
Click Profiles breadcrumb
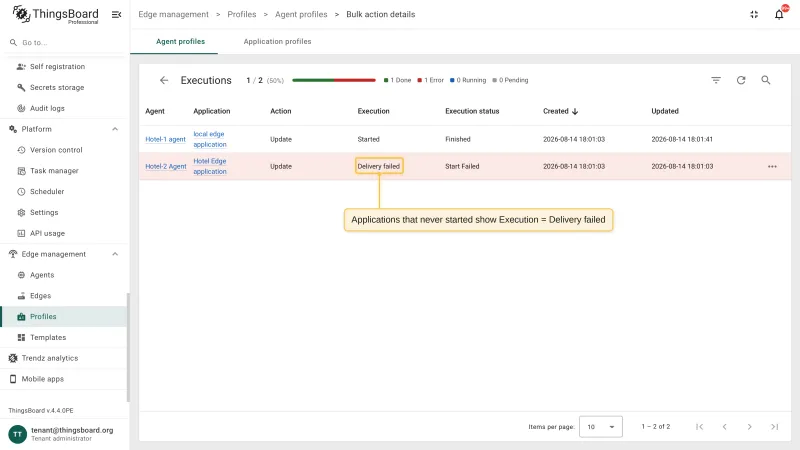(x=242, y=14)
